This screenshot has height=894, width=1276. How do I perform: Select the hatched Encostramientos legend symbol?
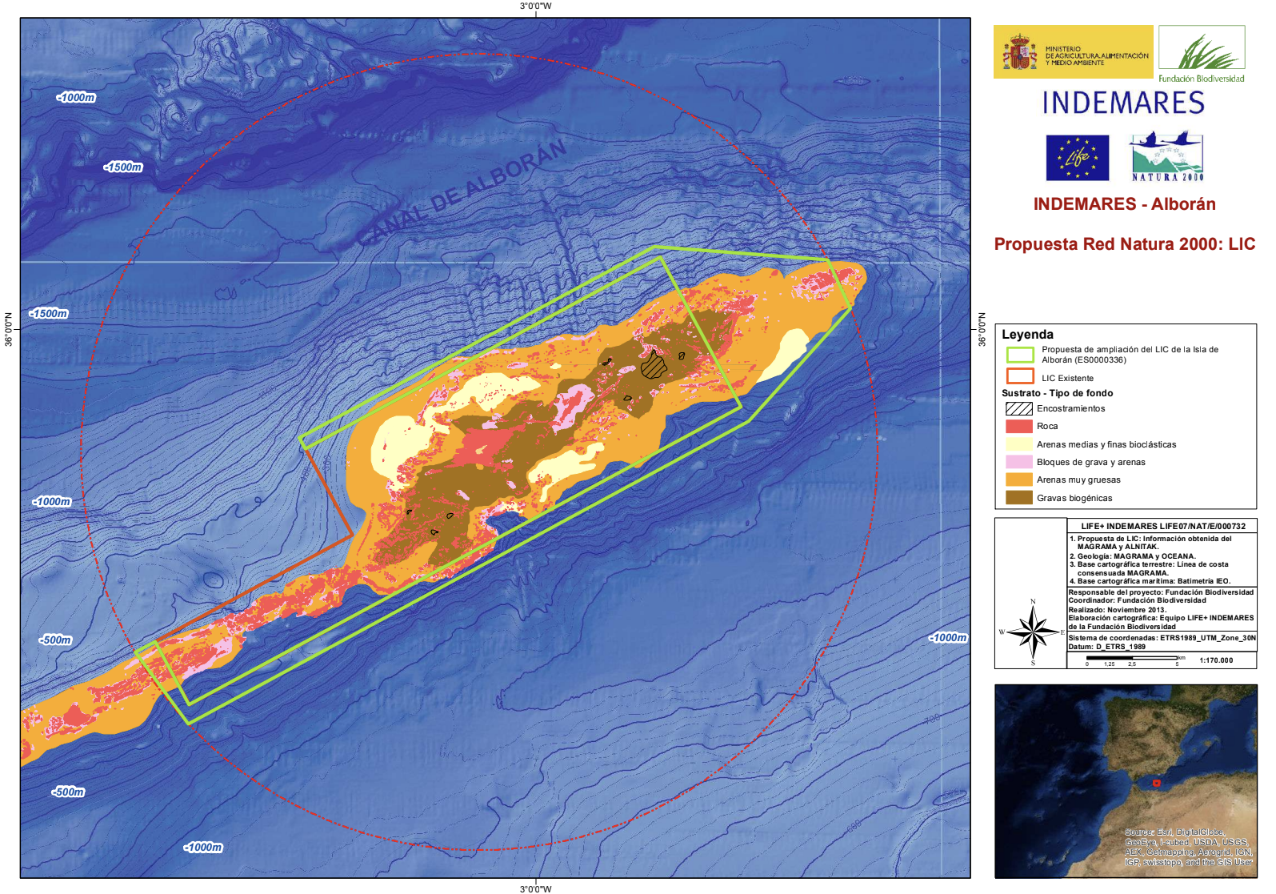(x=1018, y=408)
